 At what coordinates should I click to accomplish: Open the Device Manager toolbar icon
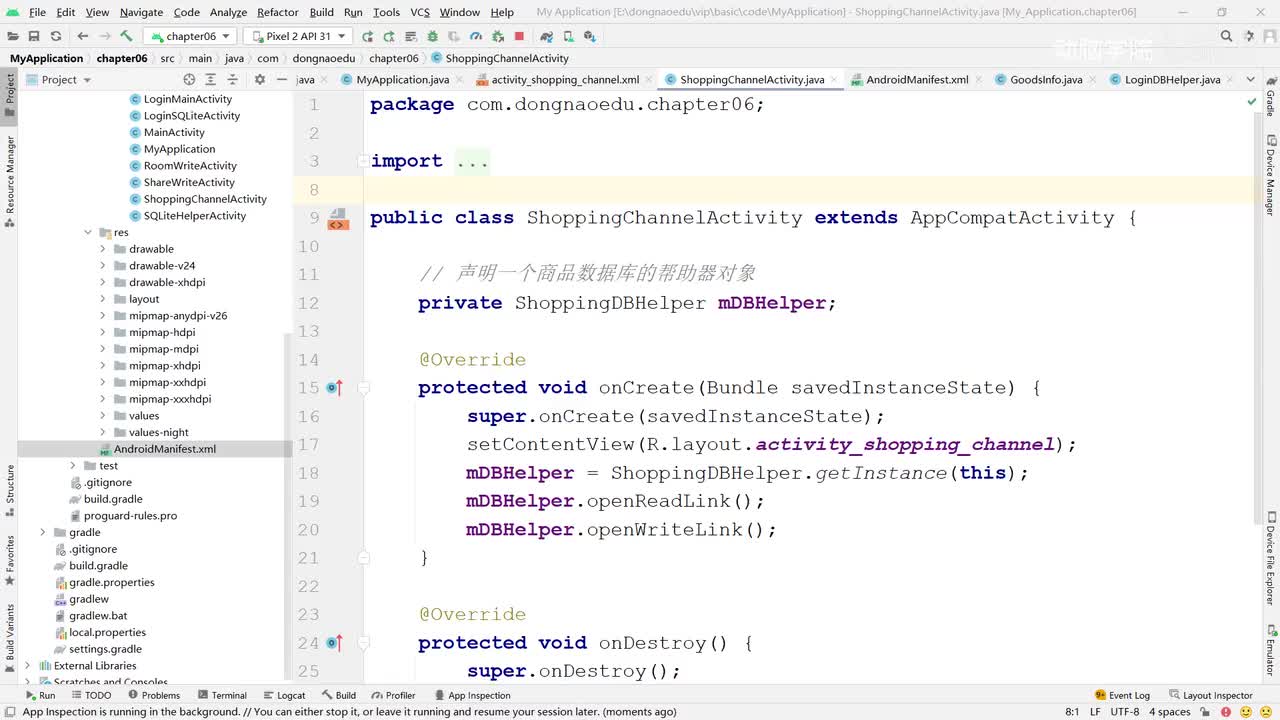(569, 36)
